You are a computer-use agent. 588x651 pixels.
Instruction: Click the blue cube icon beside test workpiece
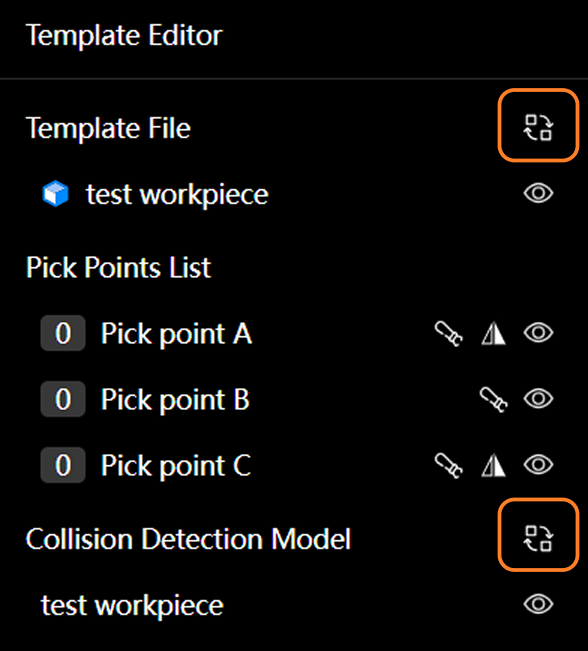click(55, 193)
